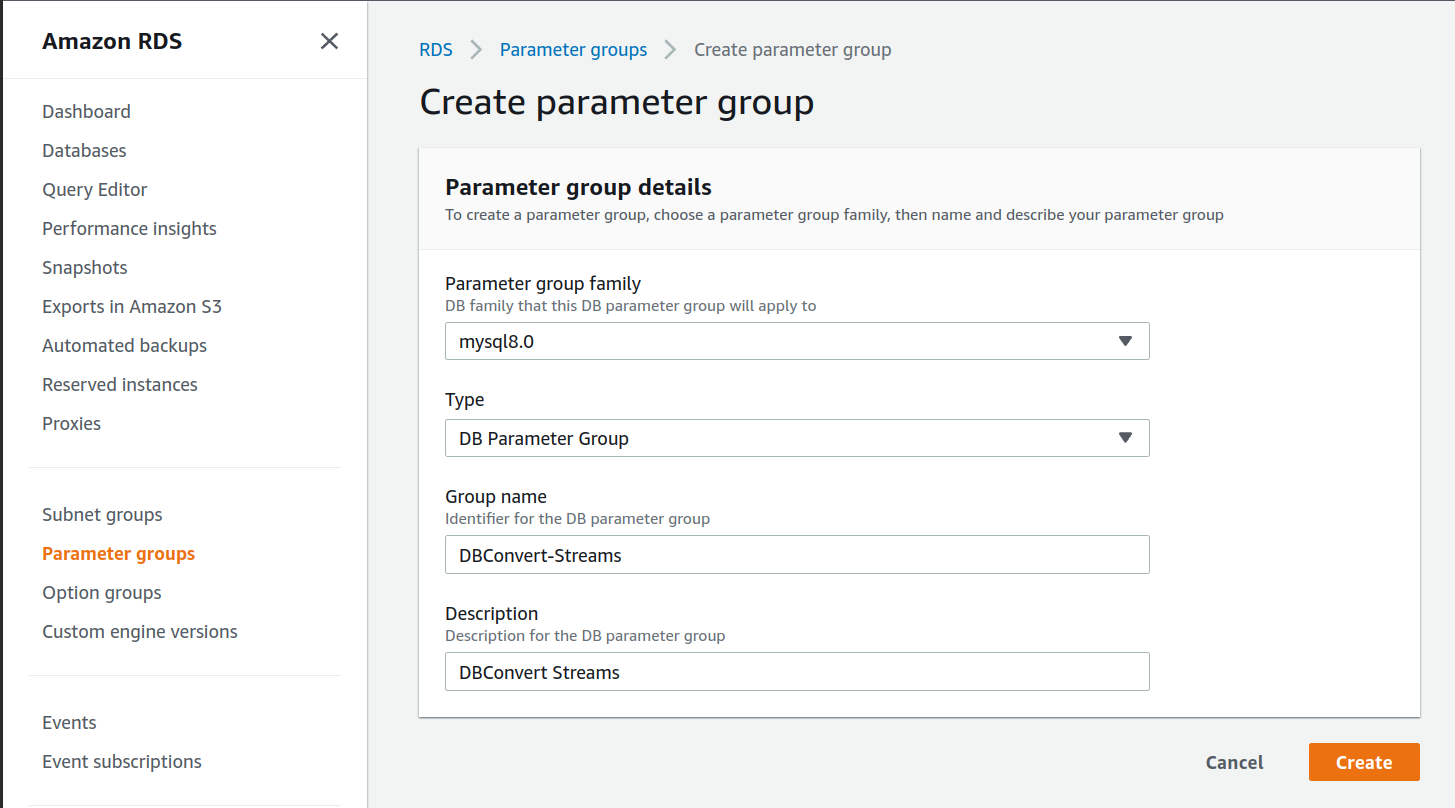The height and width of the screenshot is (808, 1455).
Task: Click the orange Create button
Action: pos(1364,762)
